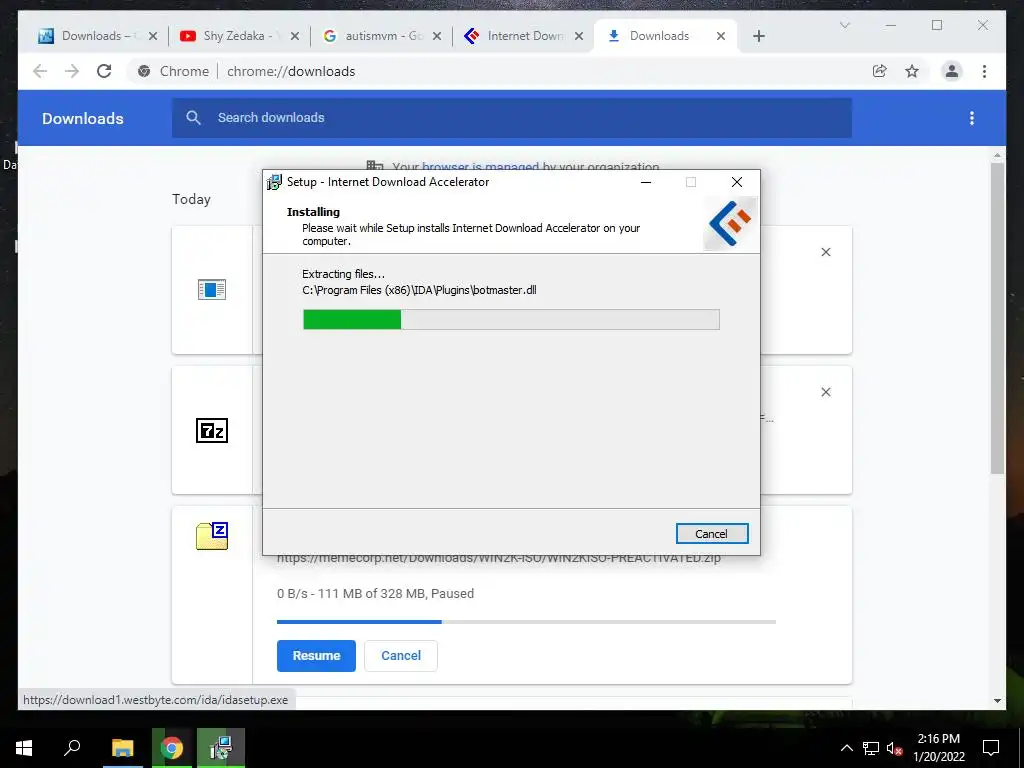This screenshot has width=1024, height=768.
Task: Open the notification center icon
Action: [x=991, y=748]
